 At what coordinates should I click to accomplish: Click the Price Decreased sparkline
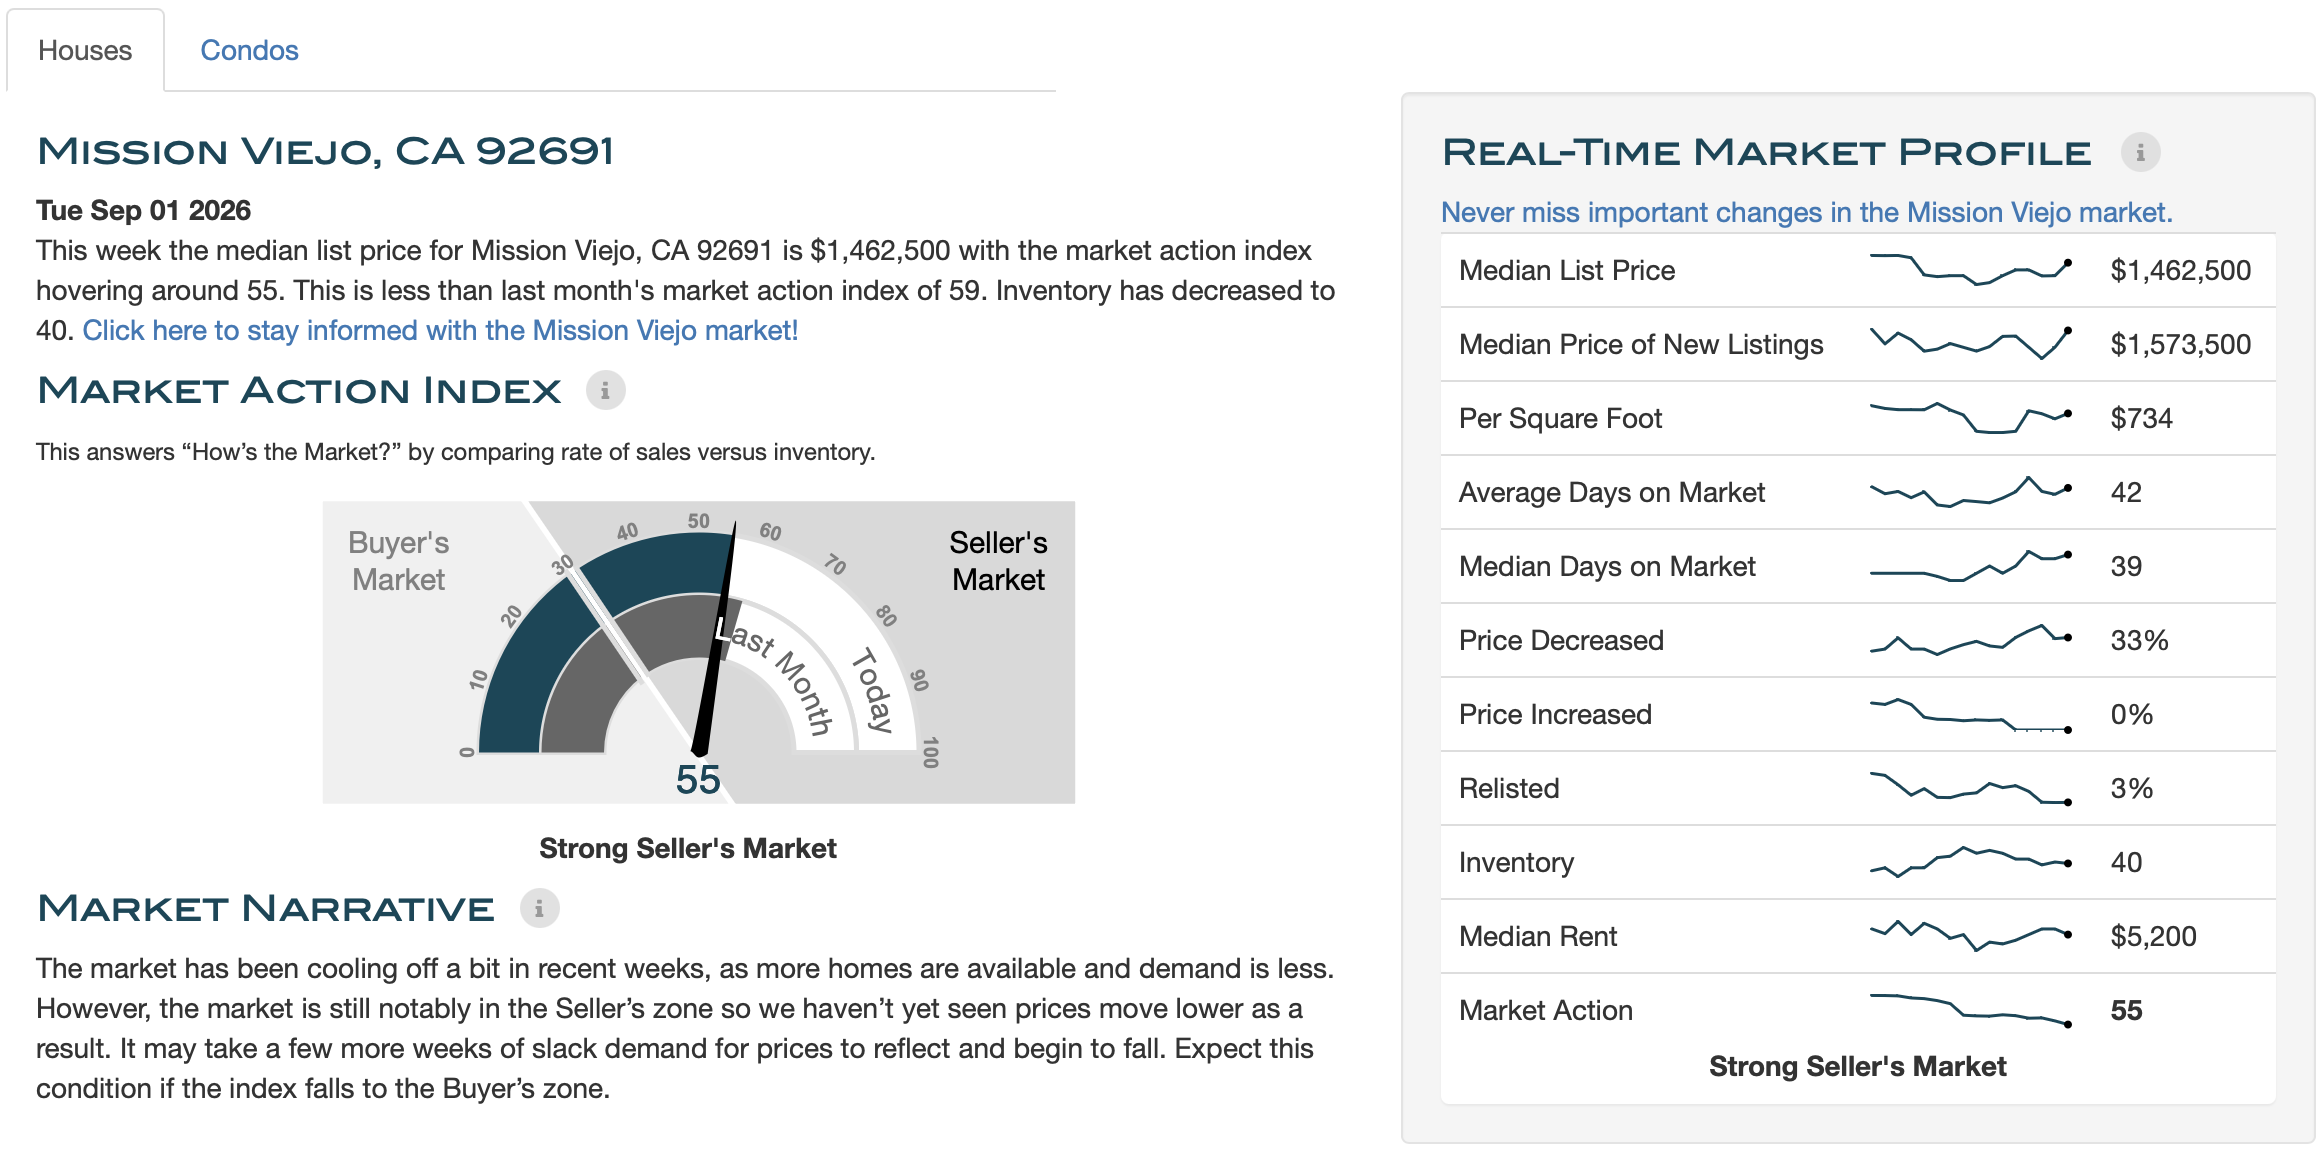(1969, 640)
